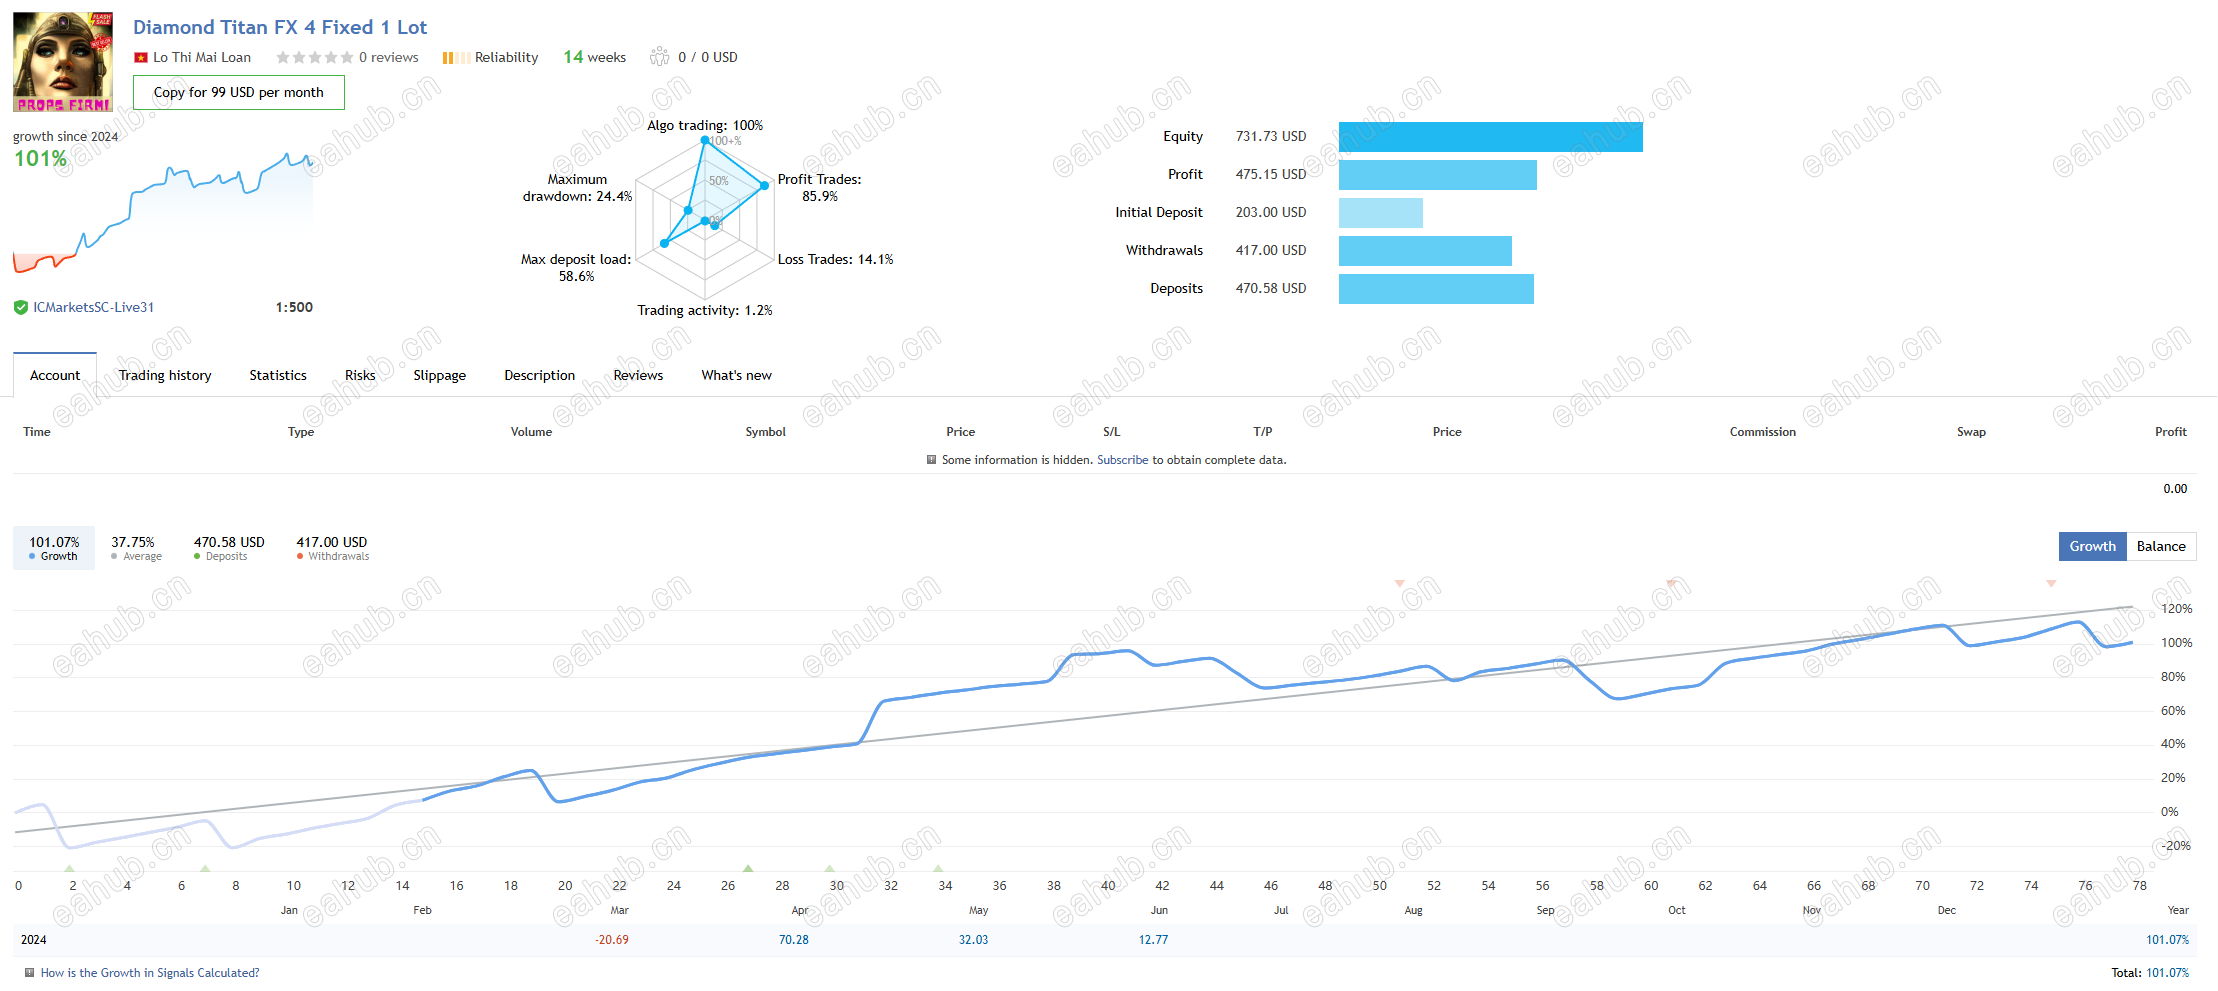Screen dimensions: 2218x991
Task: Click the Initial Deposit bar 203.00 USD
Action: pyautogui.click(x=1381, y=213)
